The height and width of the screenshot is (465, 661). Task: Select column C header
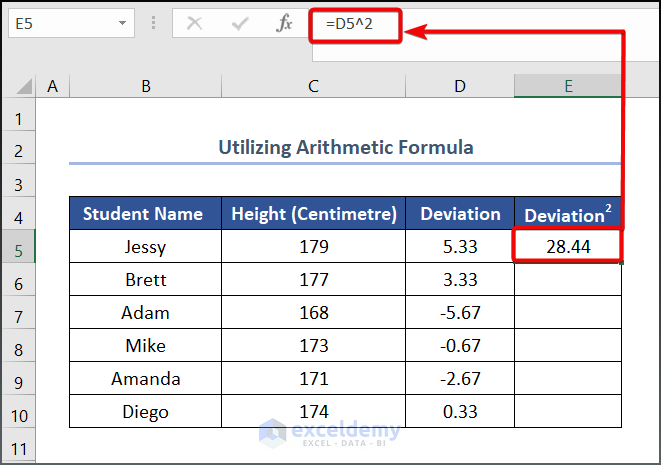313,87
